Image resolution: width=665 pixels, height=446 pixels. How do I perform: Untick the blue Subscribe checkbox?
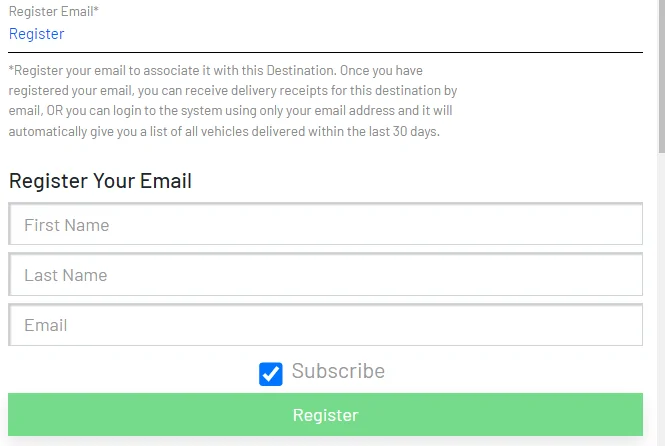[271, 374]
